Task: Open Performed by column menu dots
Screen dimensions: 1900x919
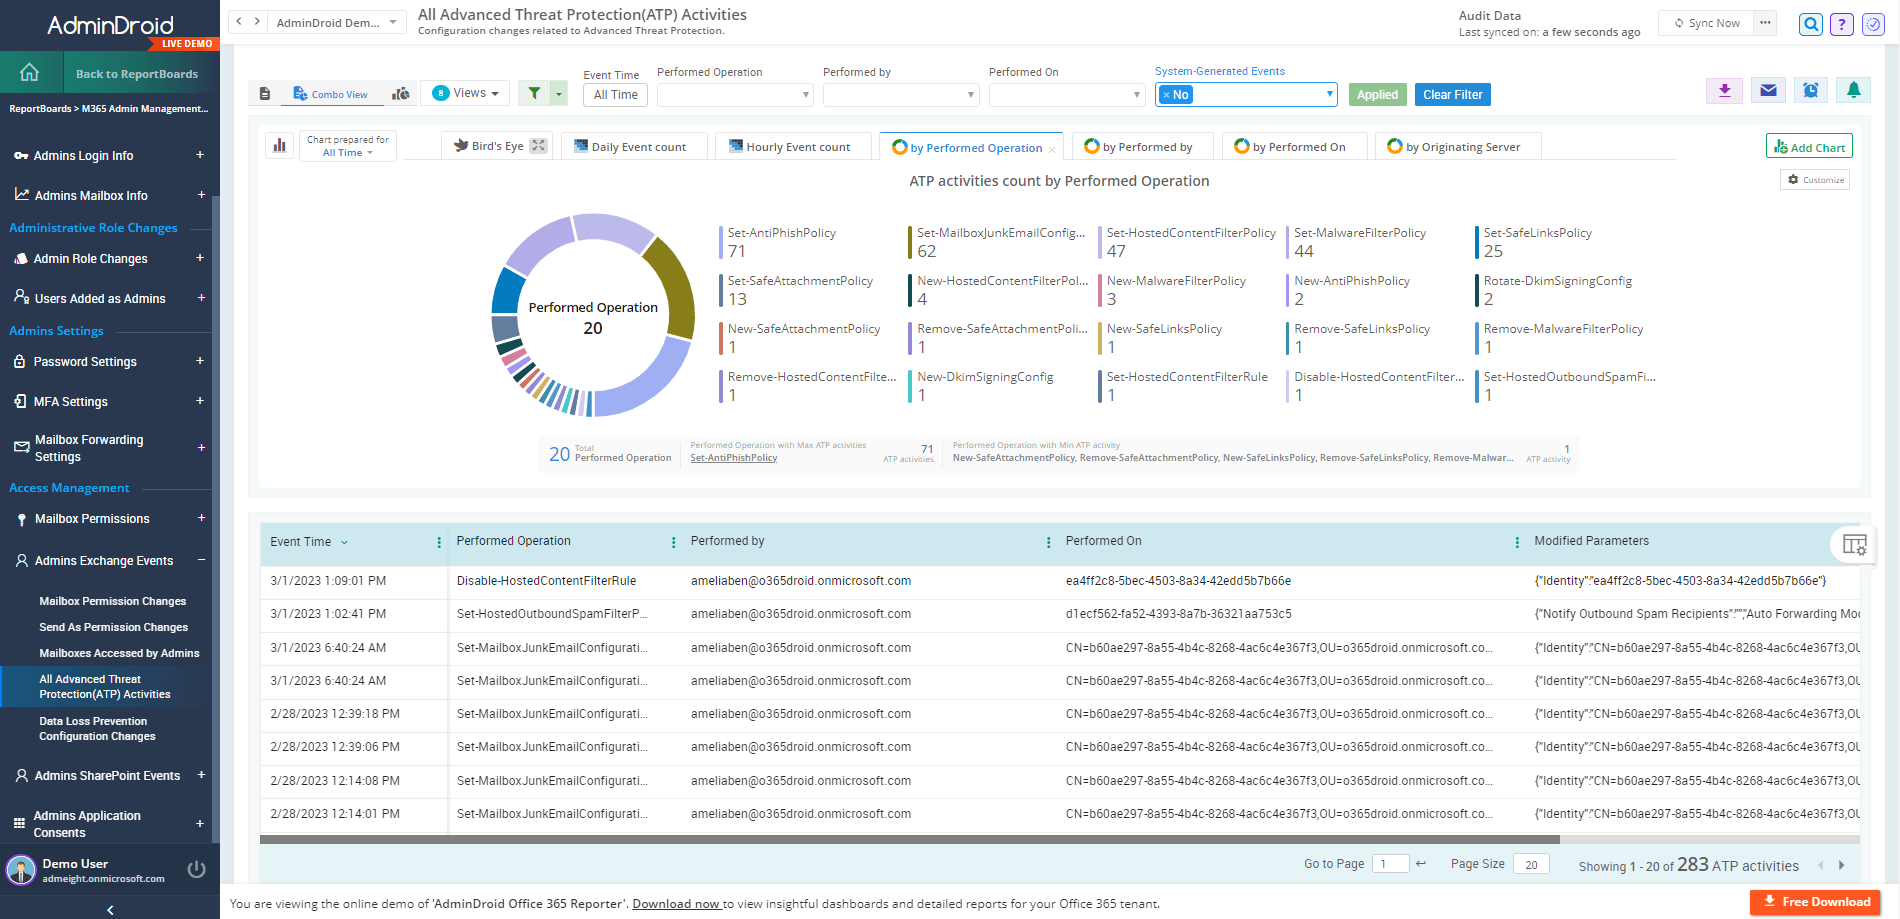Action: (x=1048, y=542)
